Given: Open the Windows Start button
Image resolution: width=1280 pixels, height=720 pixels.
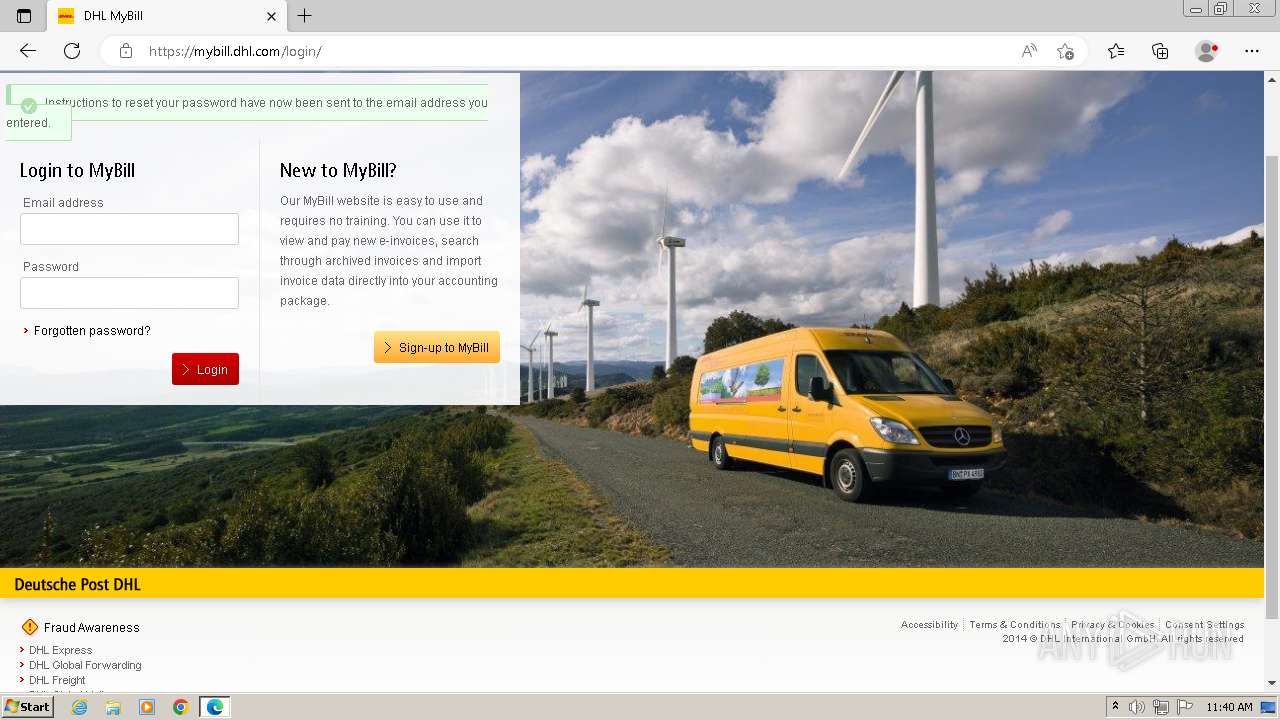Looking at the screenshot, I should coord(27,707).
